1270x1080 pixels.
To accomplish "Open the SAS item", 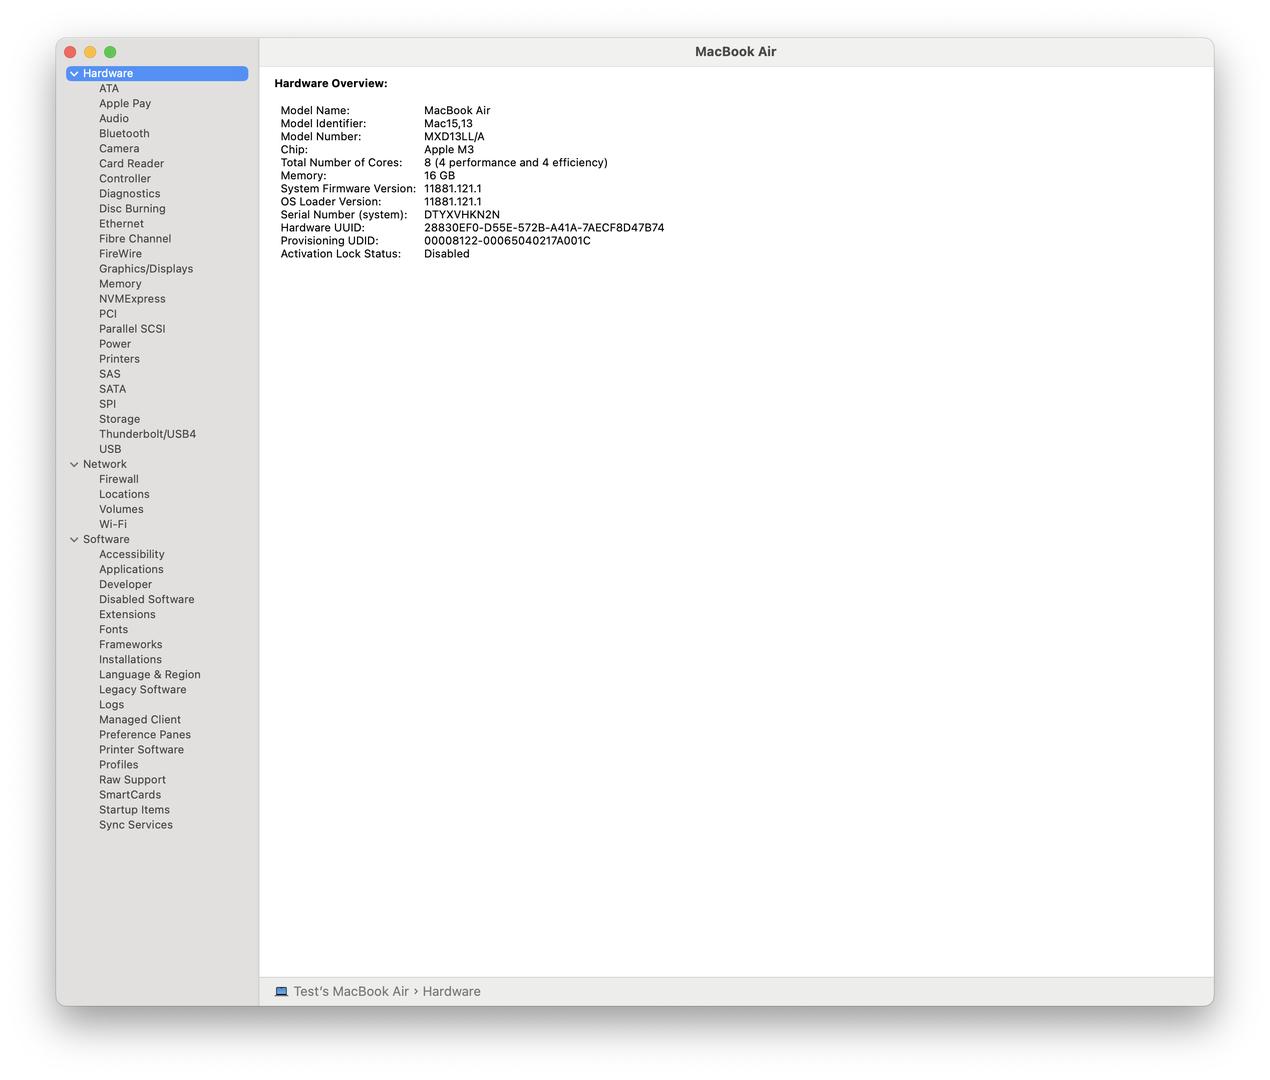I will pos(110,374).
